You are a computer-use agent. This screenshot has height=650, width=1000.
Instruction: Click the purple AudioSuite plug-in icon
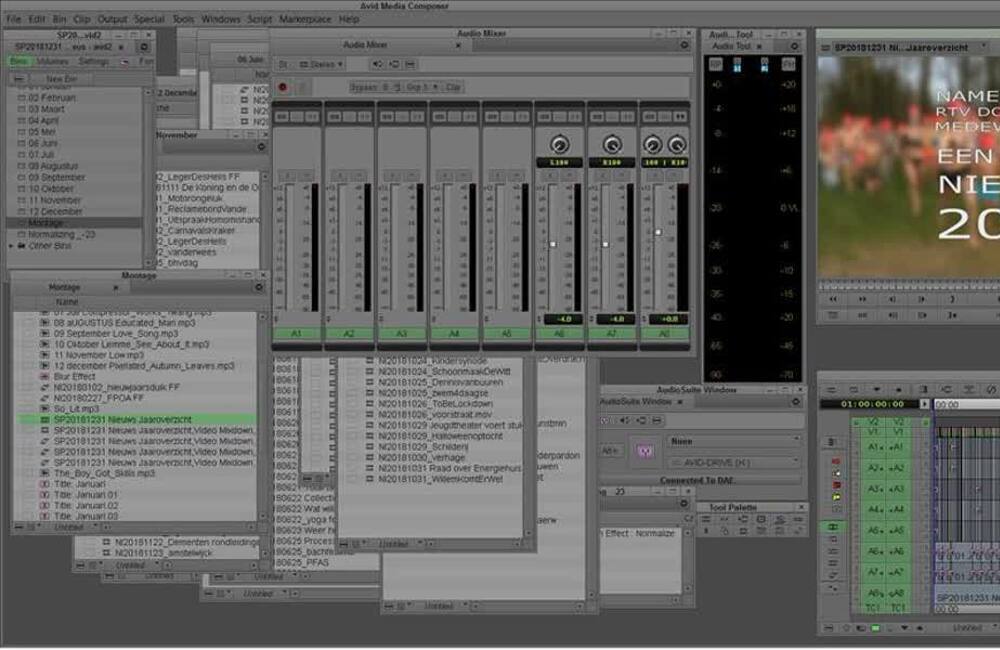(x=643, y=451)
